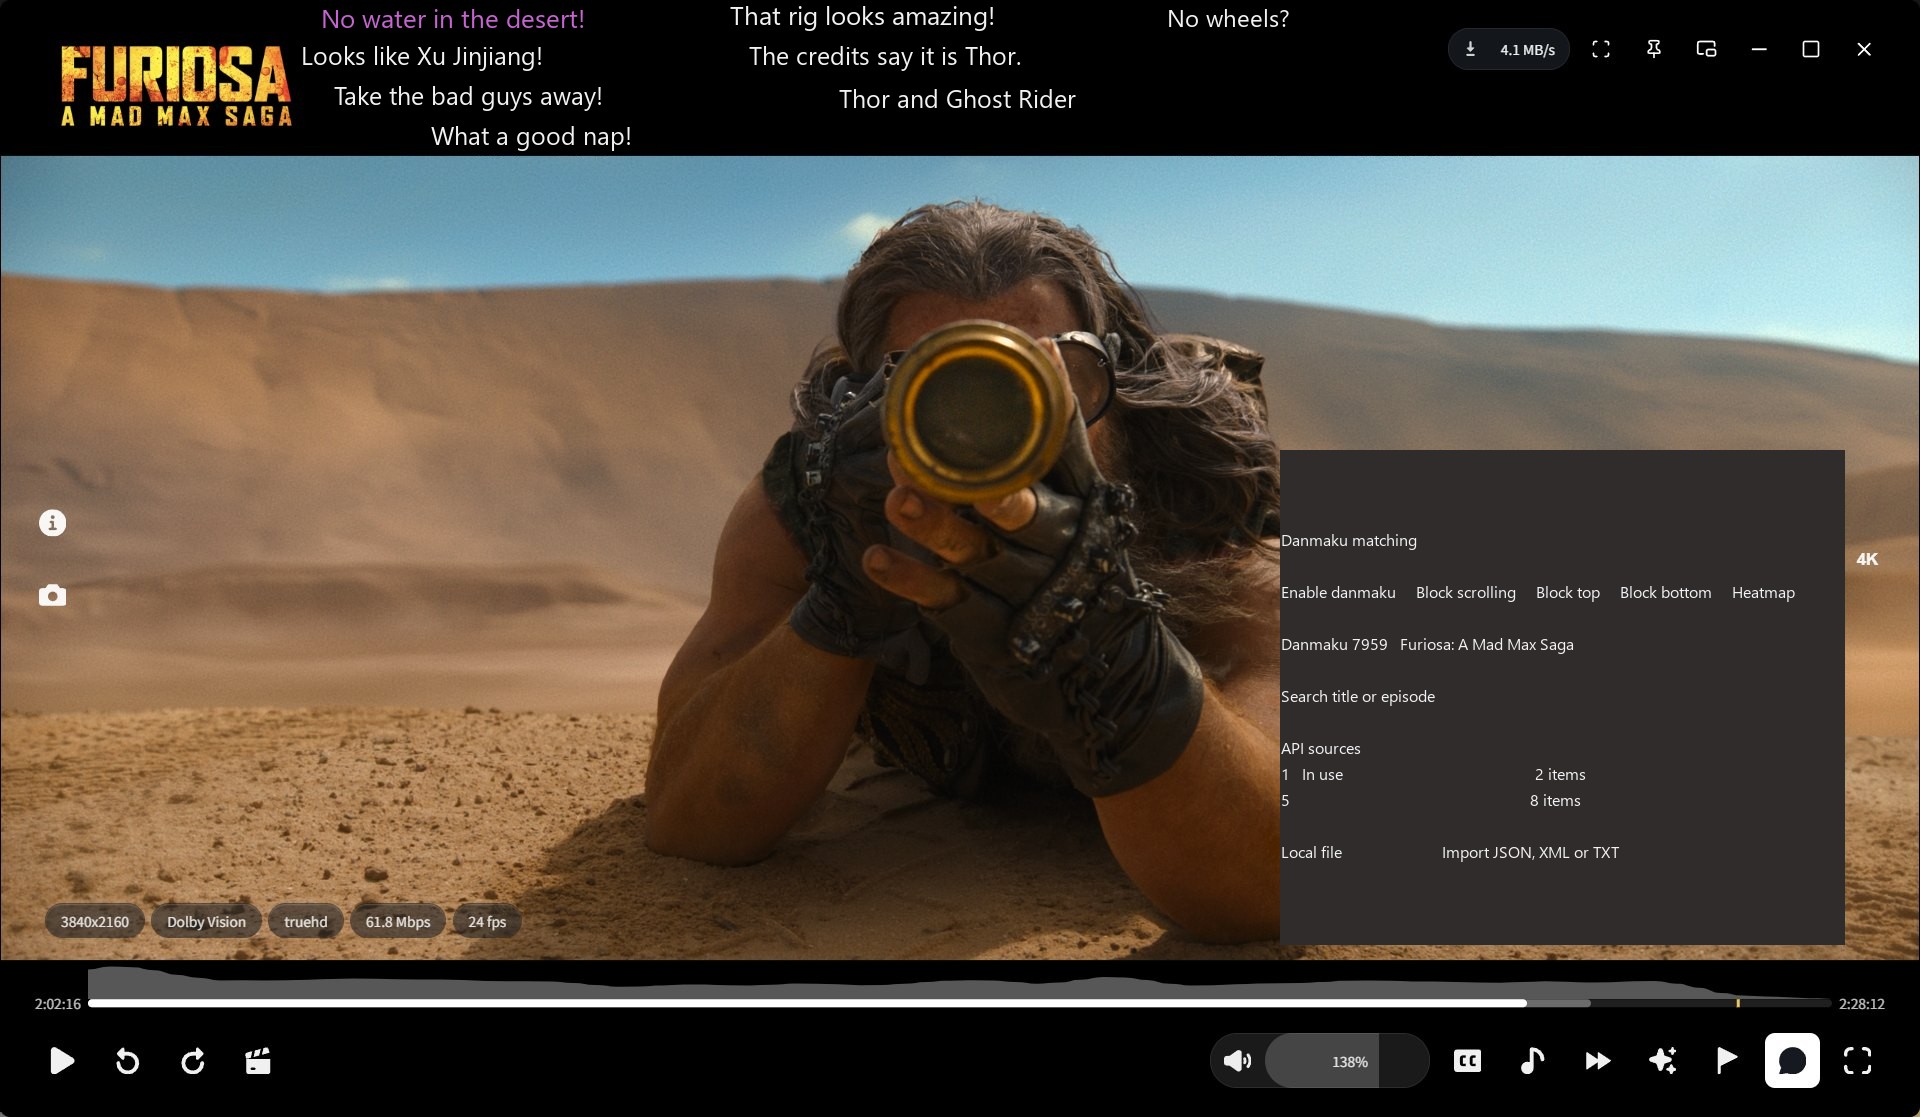
Task: Toggle the Heatmap option
Action: [1763, 593]
